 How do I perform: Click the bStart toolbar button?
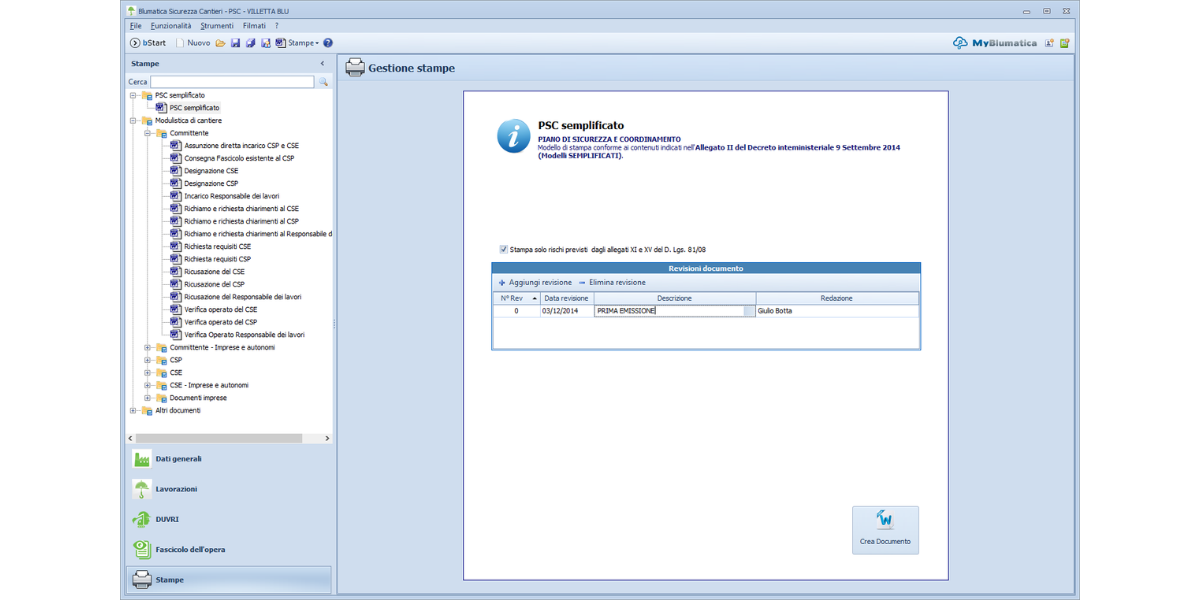tap(148, 43)
